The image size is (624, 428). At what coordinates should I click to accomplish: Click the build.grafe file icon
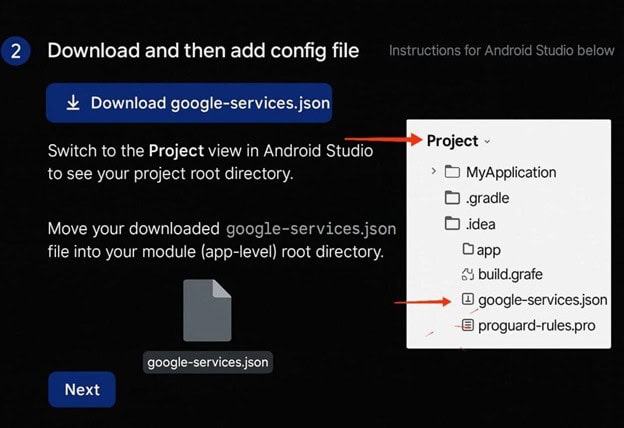pos(468,274)
